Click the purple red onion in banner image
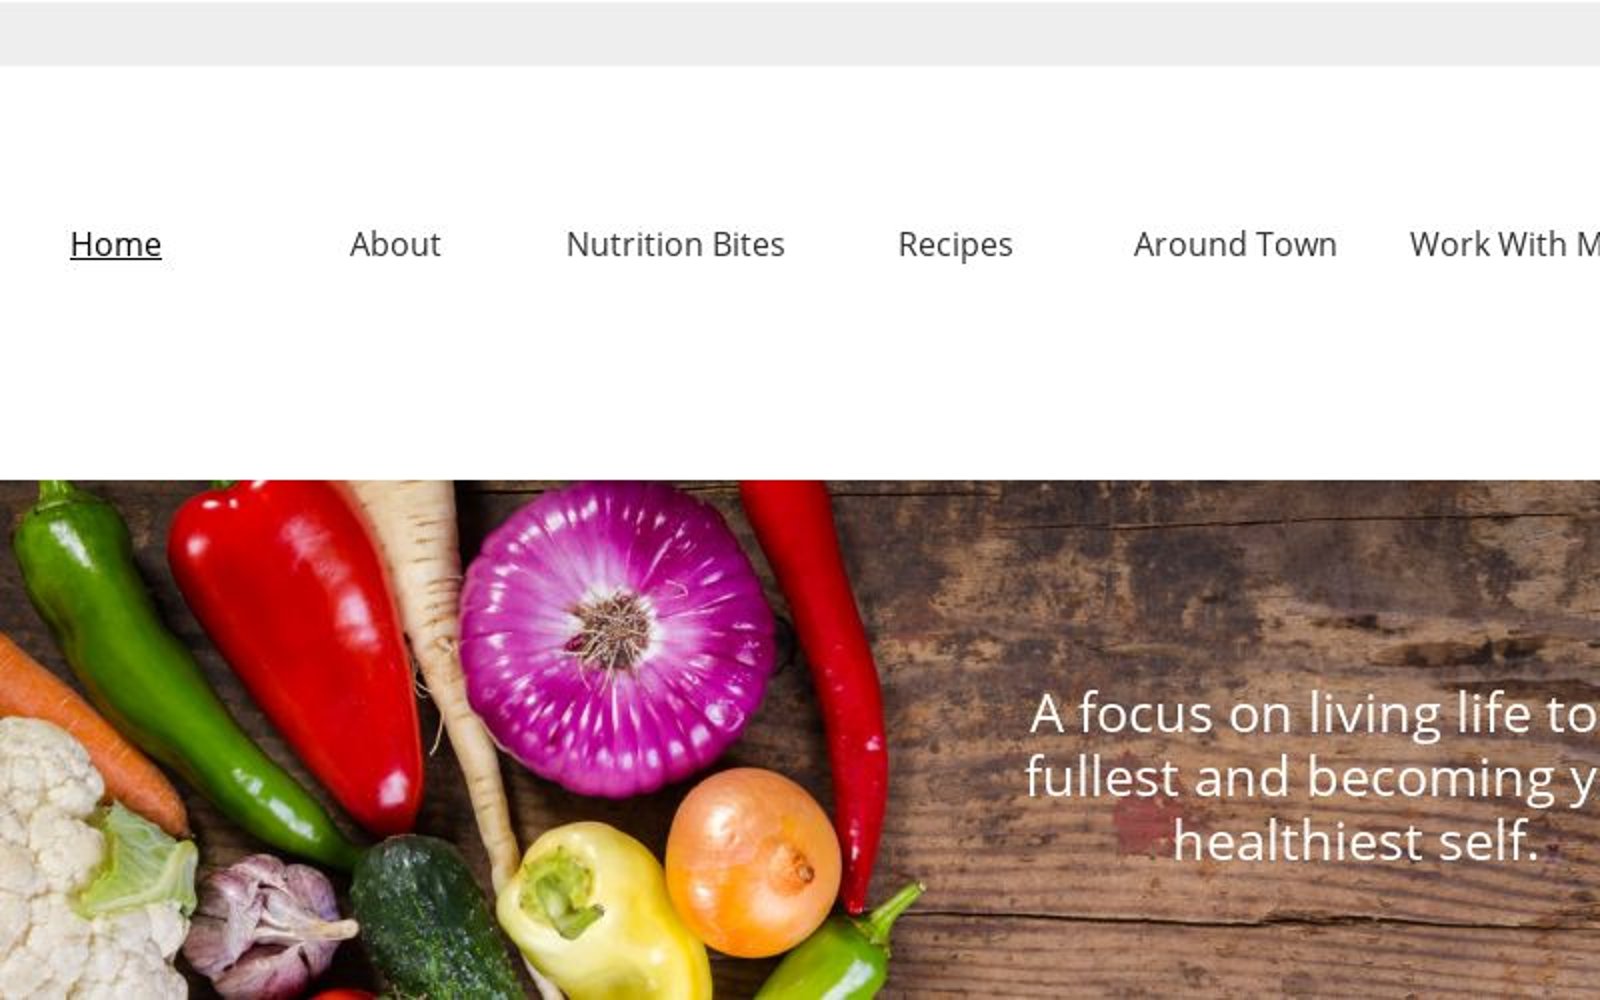 point(617,638)
